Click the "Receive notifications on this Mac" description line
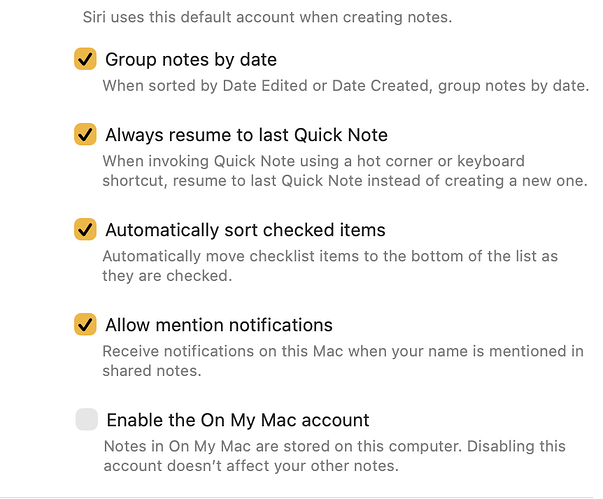 point(343,351)
